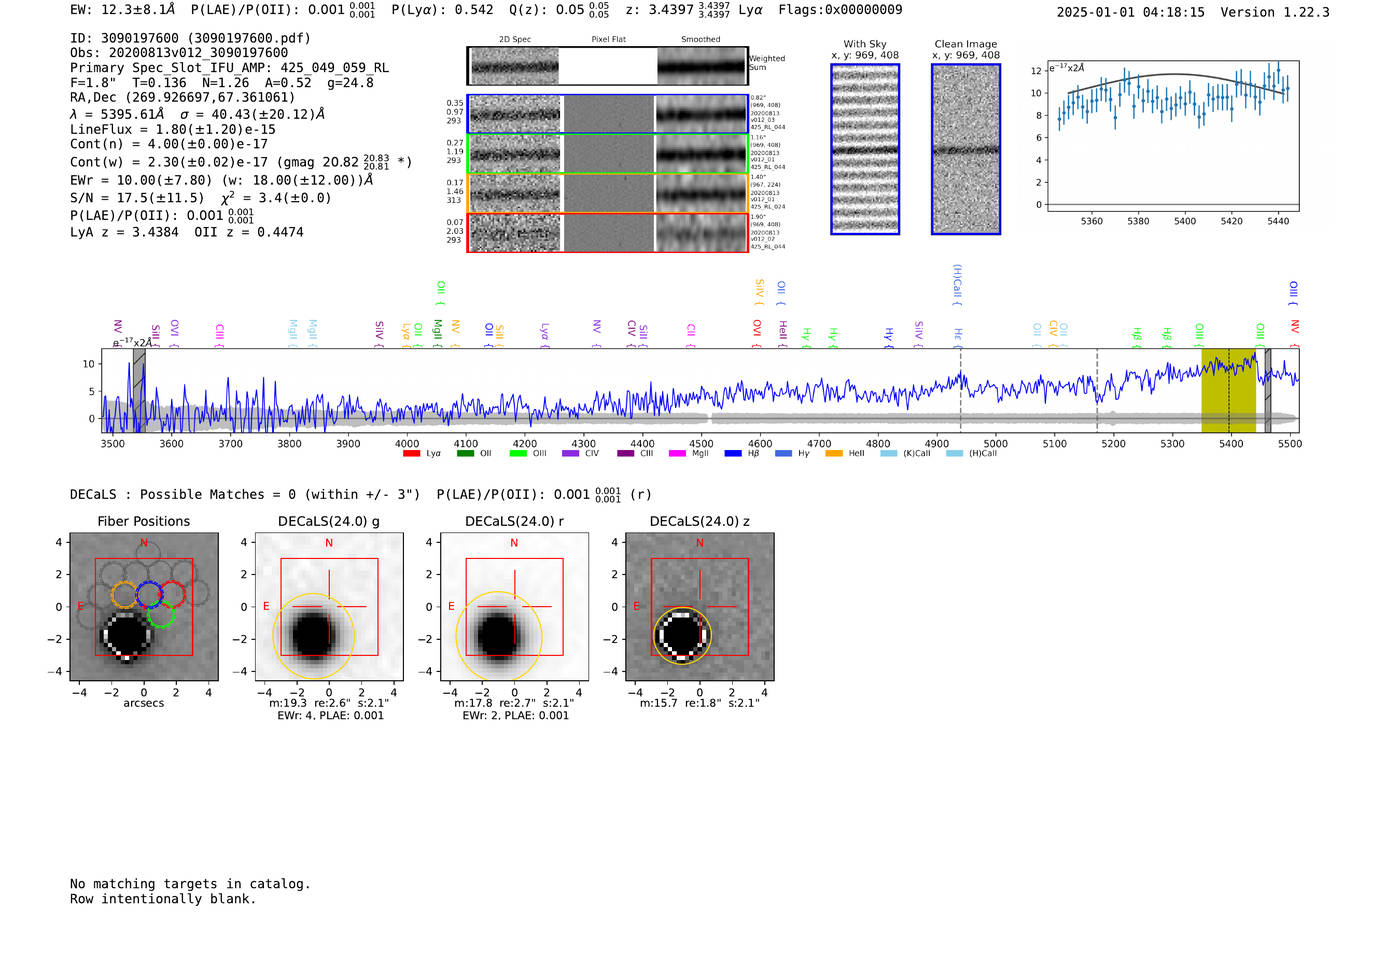Click the dashed vertical line near 4940Å
Viewport: 1400px width, 953px height.
(961, 390)
